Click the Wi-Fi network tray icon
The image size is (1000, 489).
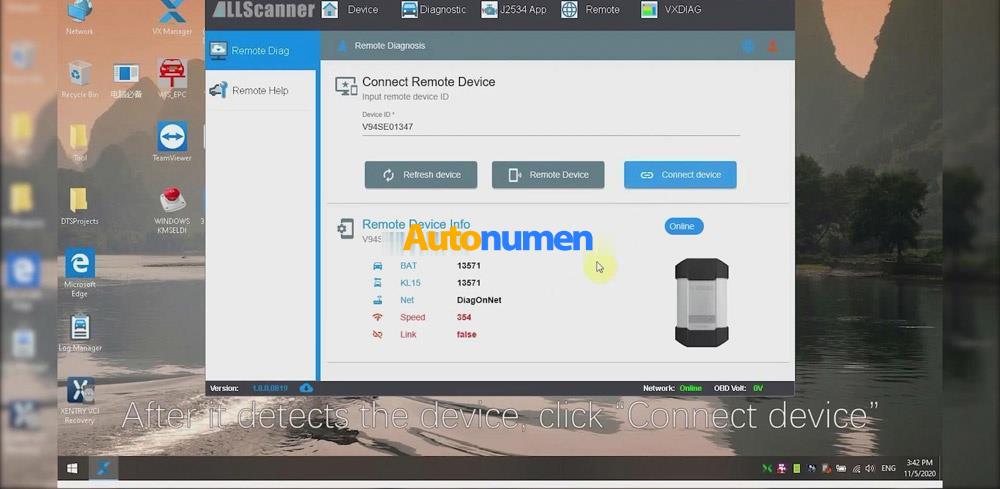[856, 469]
